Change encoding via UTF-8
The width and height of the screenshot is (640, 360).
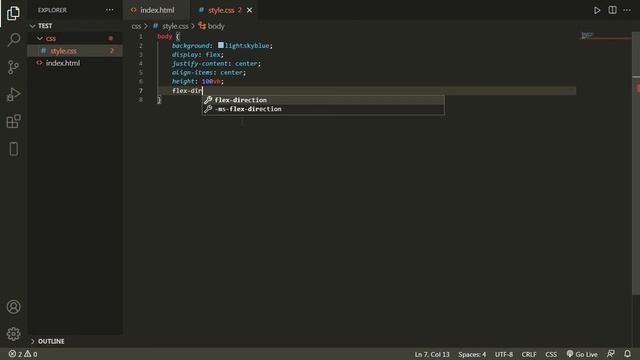504,354
